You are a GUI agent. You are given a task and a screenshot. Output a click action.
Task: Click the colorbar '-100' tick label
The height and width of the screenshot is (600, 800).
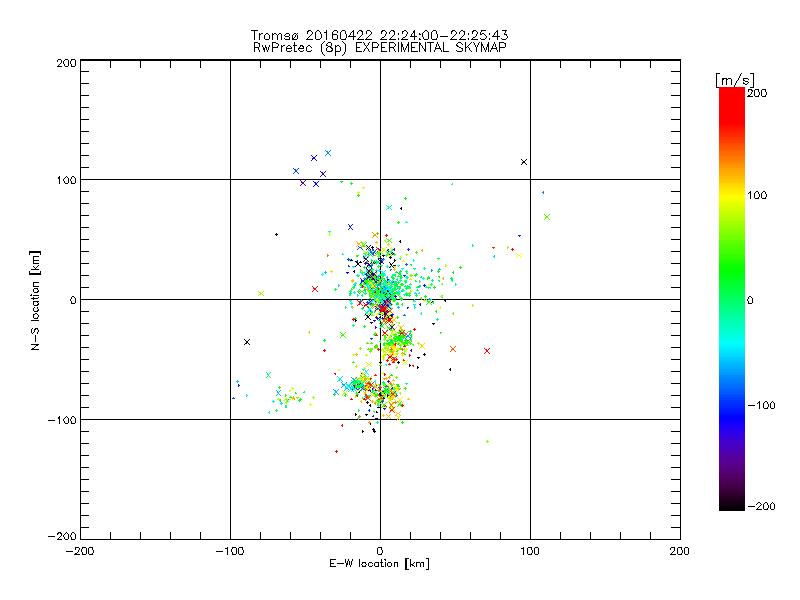(x=761, y=405)
